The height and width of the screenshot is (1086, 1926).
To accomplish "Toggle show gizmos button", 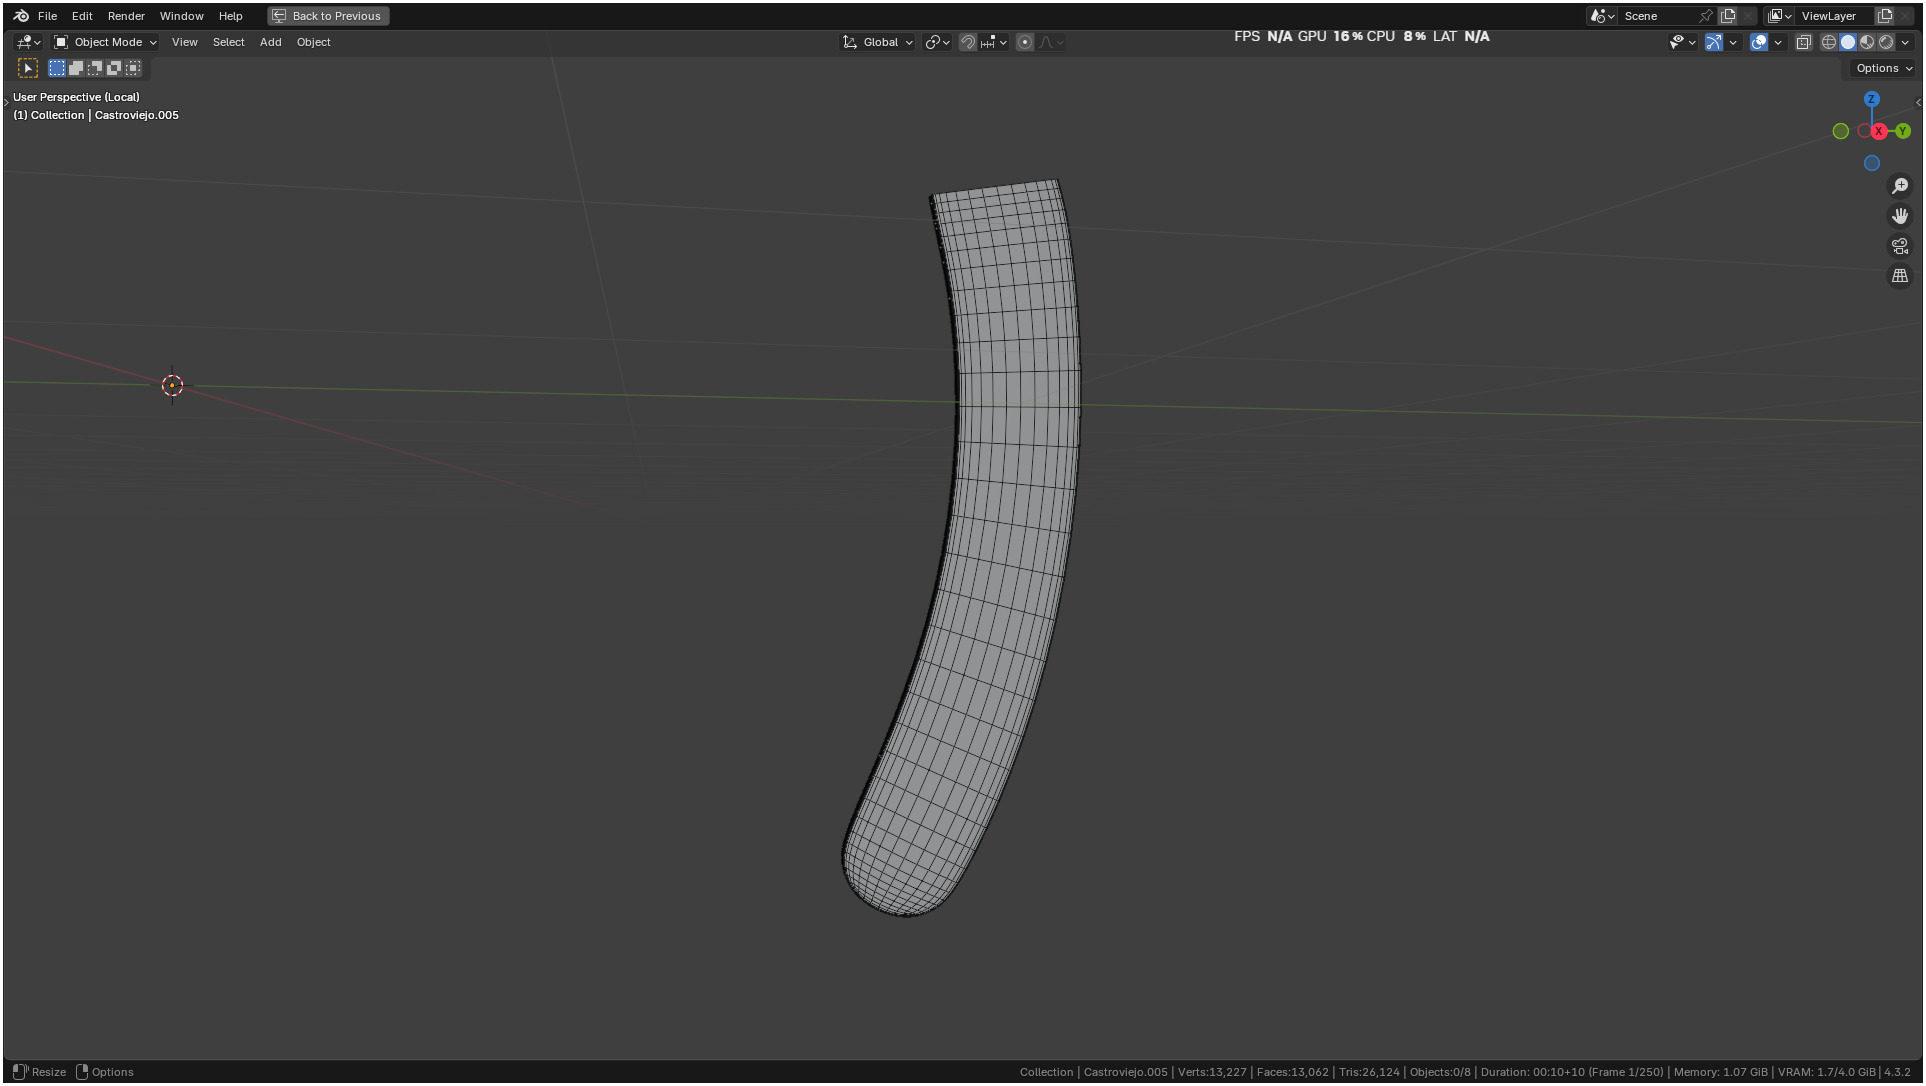I will (1714, 42).
